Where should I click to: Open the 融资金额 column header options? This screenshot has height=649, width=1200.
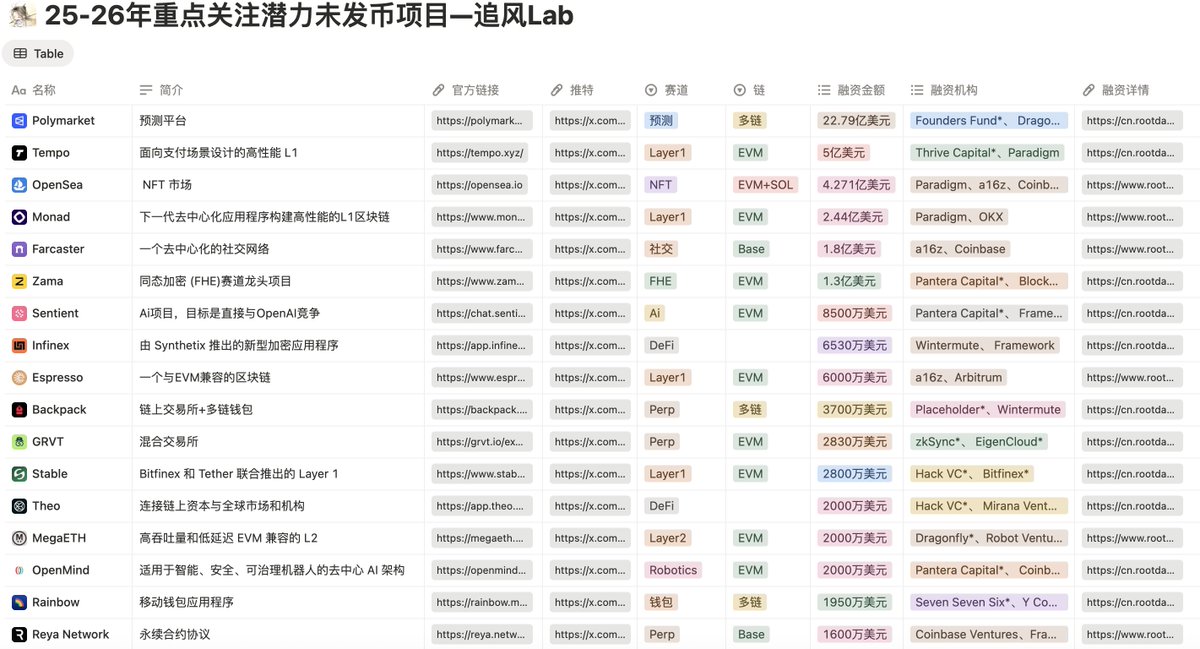coord(851,90)
